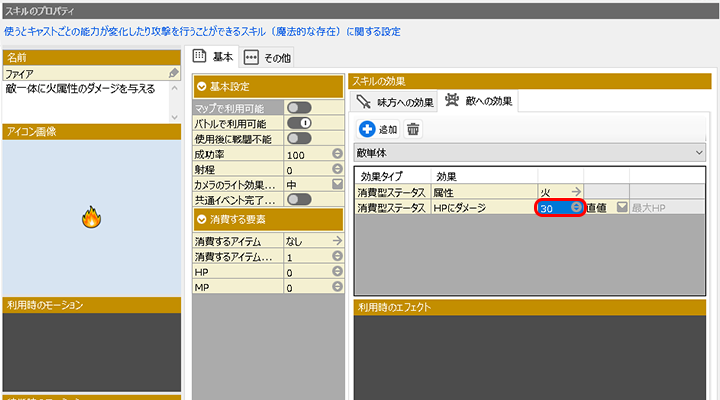Click the blue plus 追加 icon
This screenshot has height=400, width=720.
click(367, 129)
